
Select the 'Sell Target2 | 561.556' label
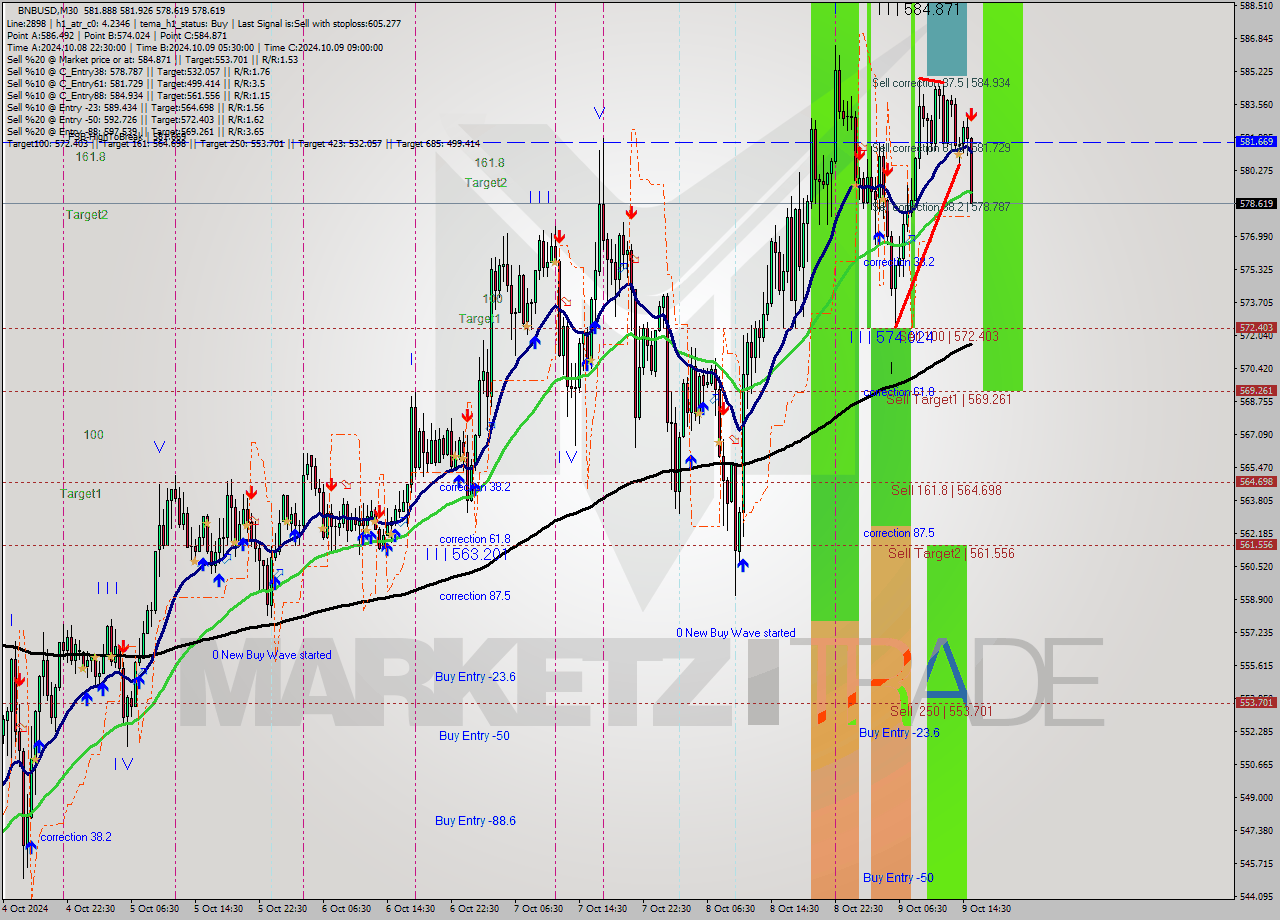tap(951, 553)
